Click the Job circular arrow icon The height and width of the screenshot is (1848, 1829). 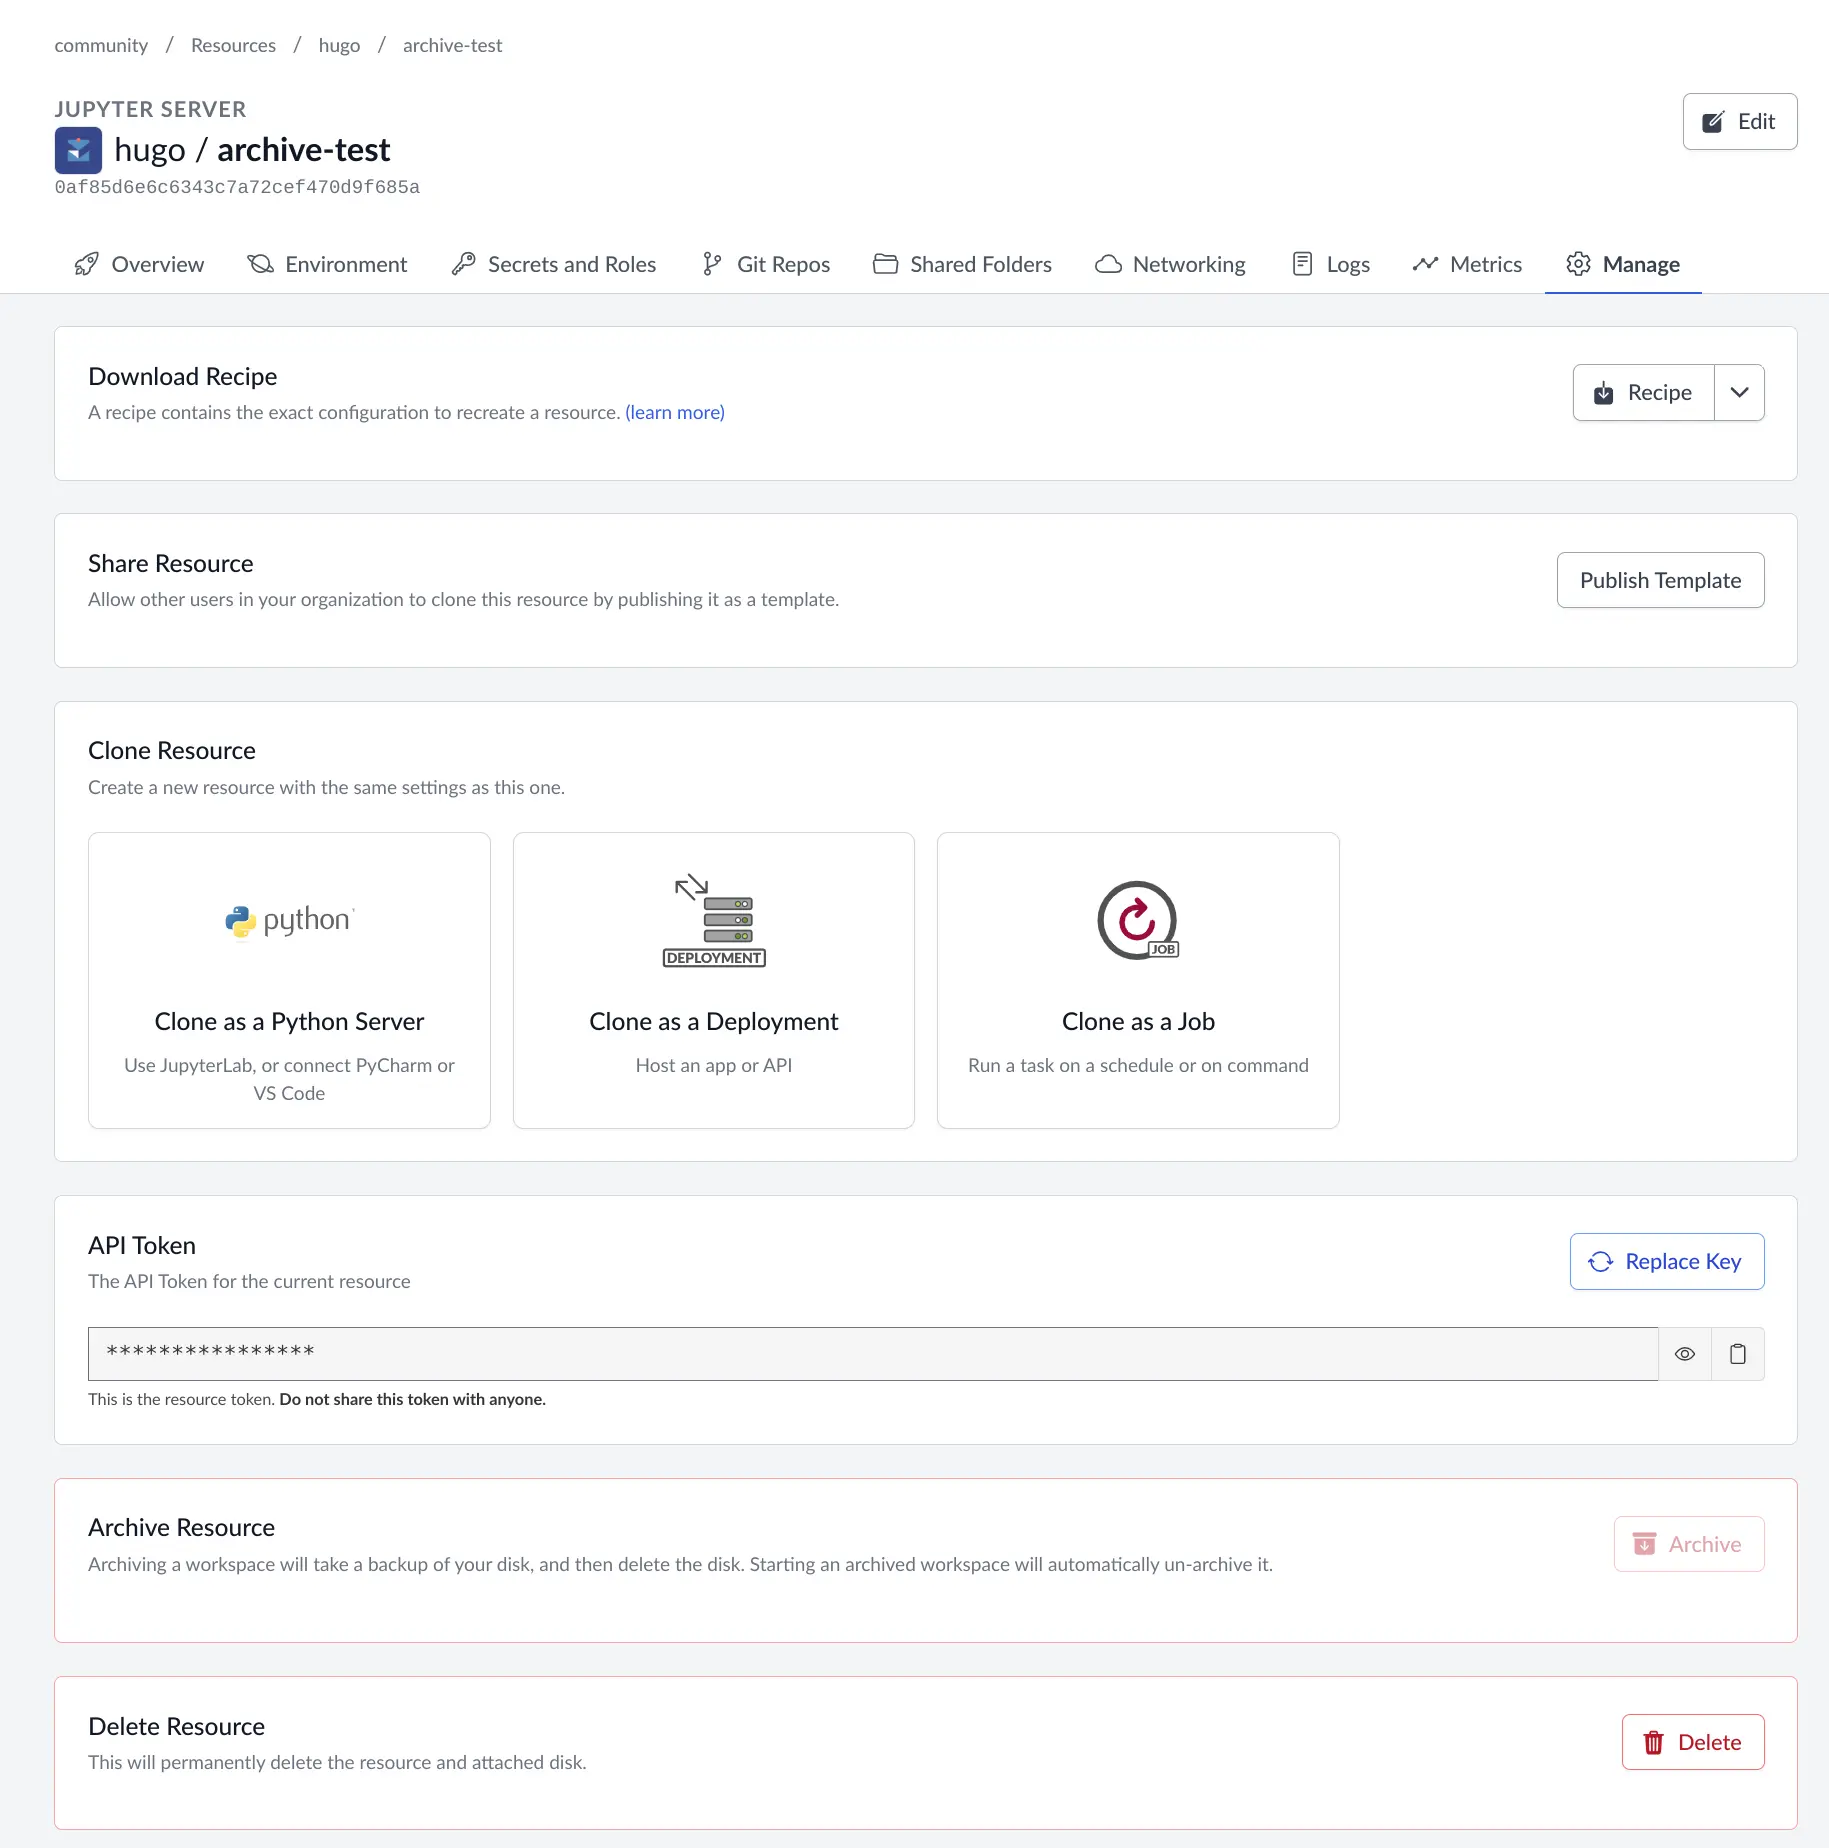pyautogui.click(x=1137, y=920)
